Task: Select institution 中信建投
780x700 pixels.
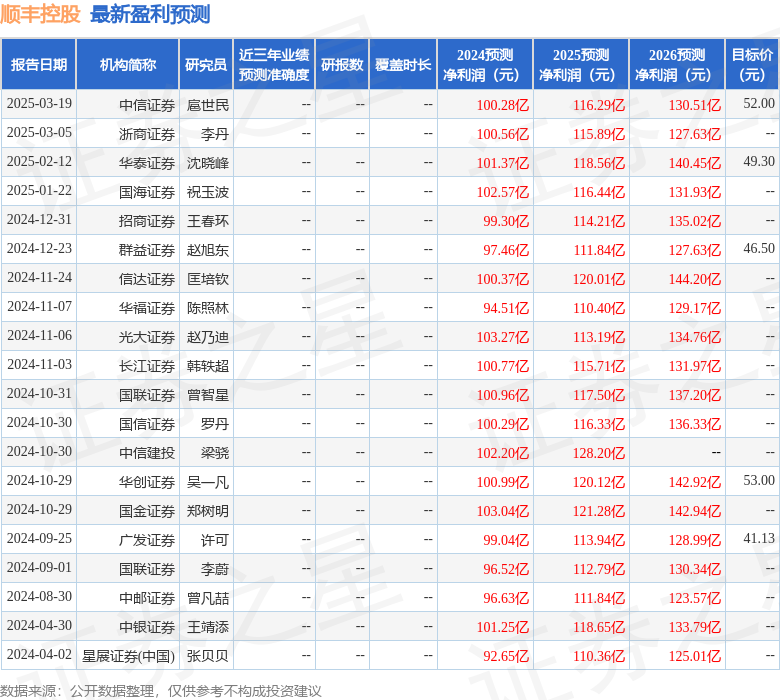Action: pos(147,453)
